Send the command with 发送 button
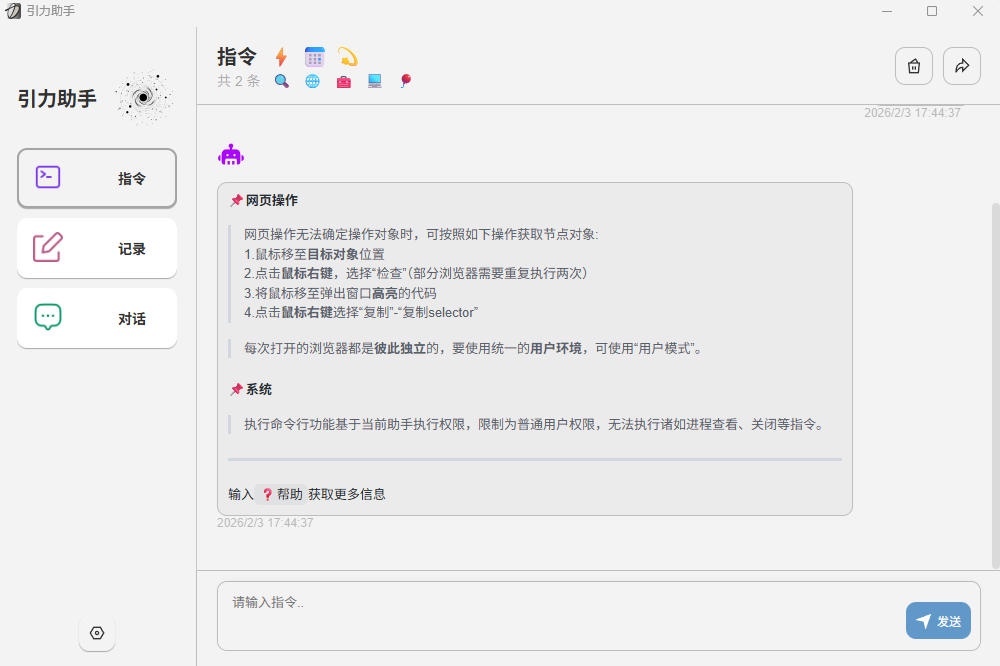This screenshot has height=666, width=1000. point(938,621)
